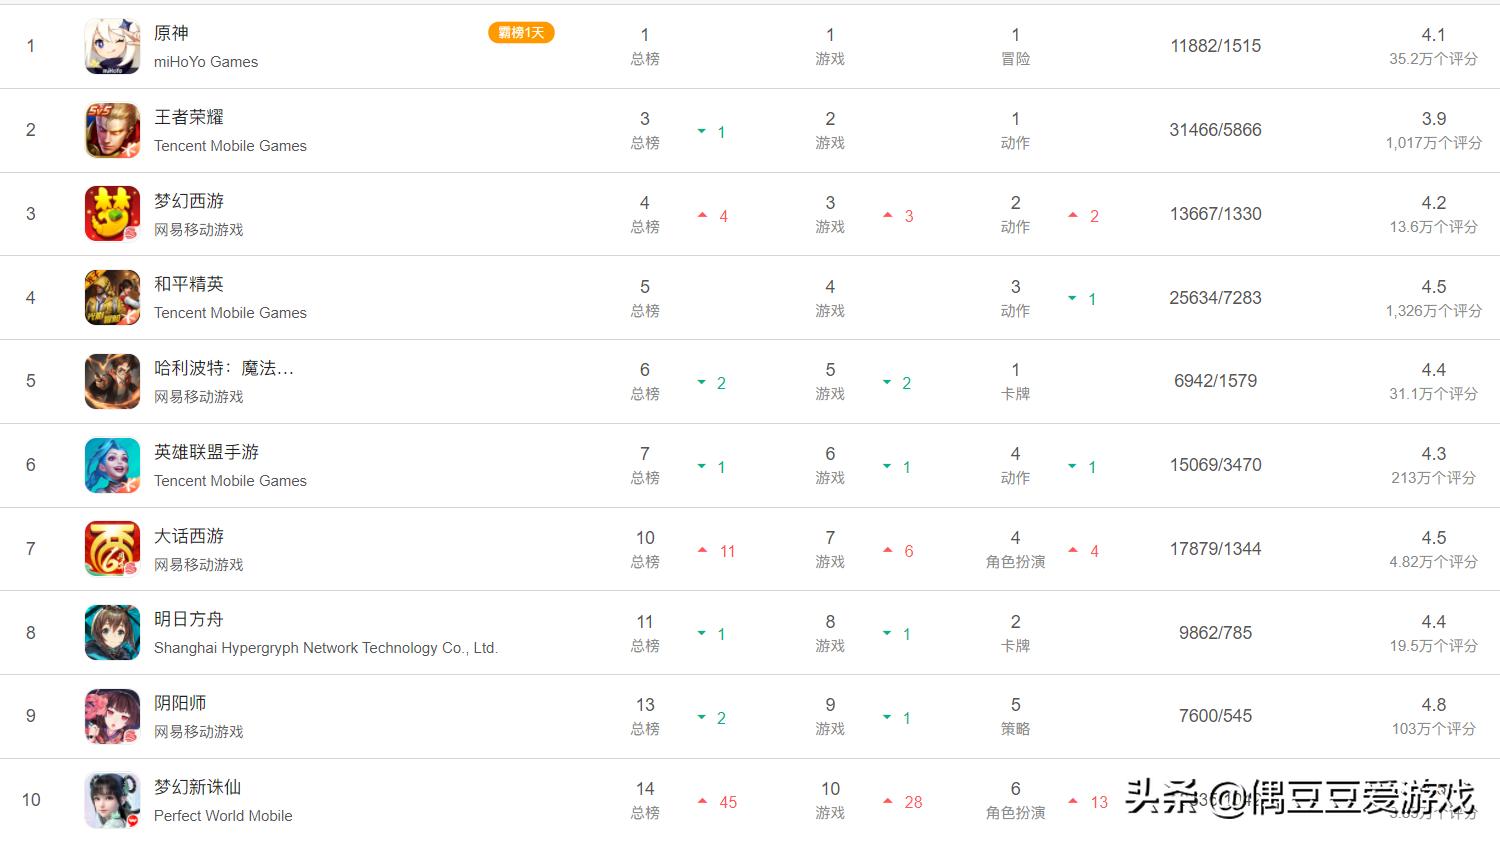Viewport: 1500px width, 841px height.
Task: Open the 明日方舟 app icon
Action: (x=112, y=632)
